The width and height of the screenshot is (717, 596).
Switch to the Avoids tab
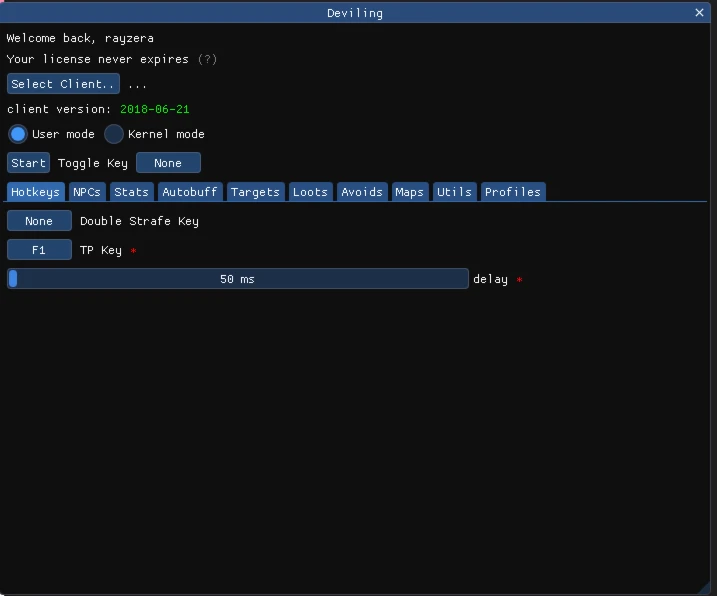[x=361, y=192]
